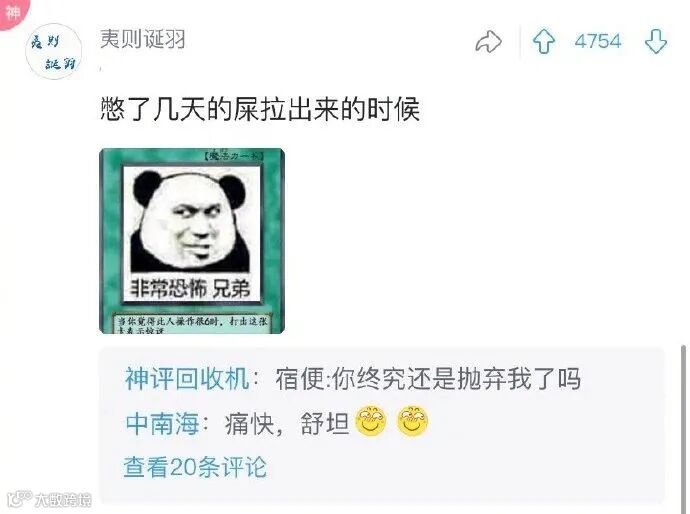This screenshot has width=690, height=514.
Task: Open username 夷则诞羽 link
Action: pyautogui.click(x=142, y=39)
